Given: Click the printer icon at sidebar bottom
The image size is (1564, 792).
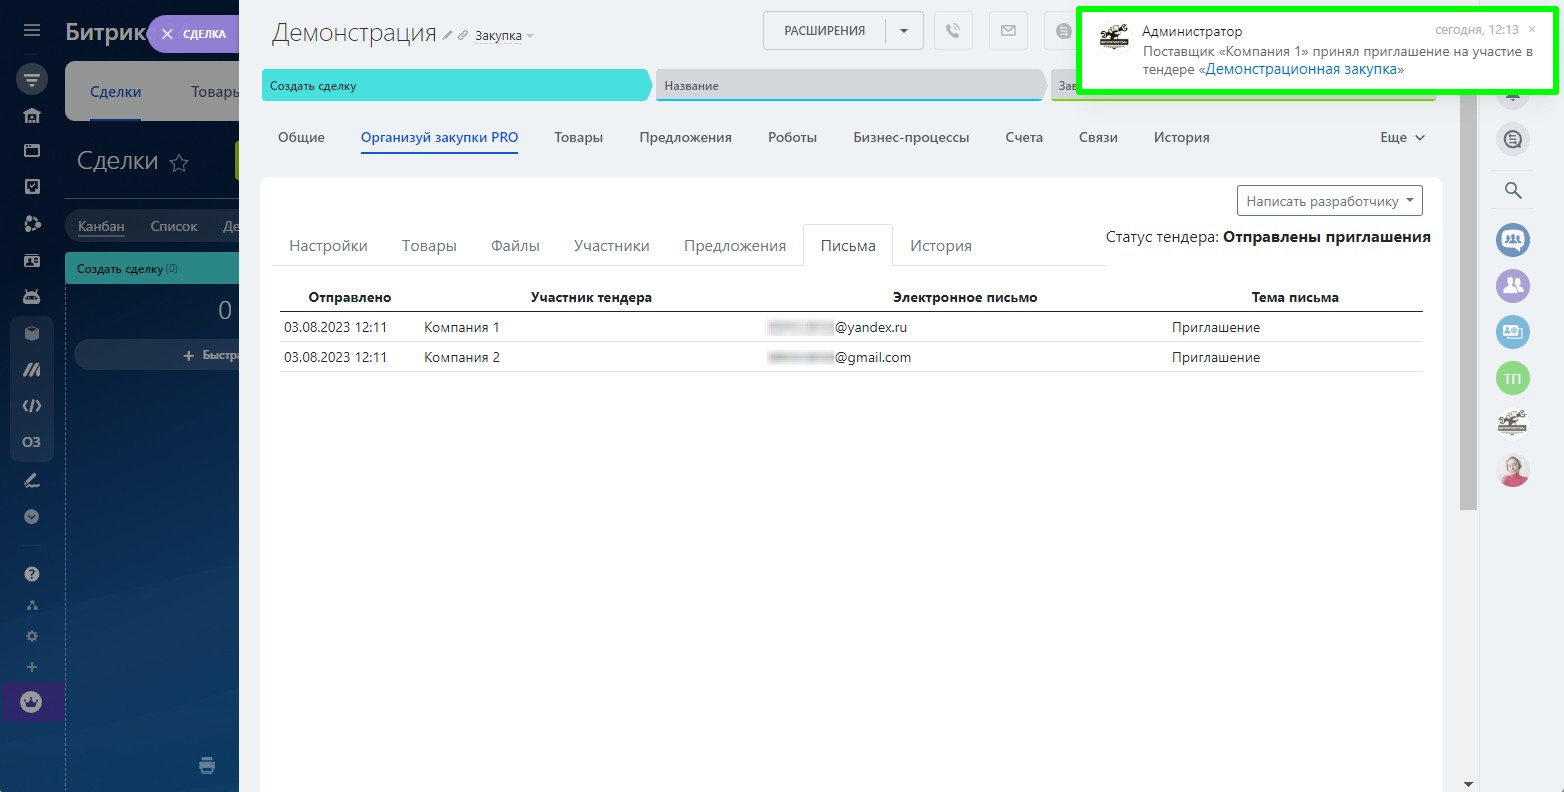Looking at the screenshot, I should 207,766.
